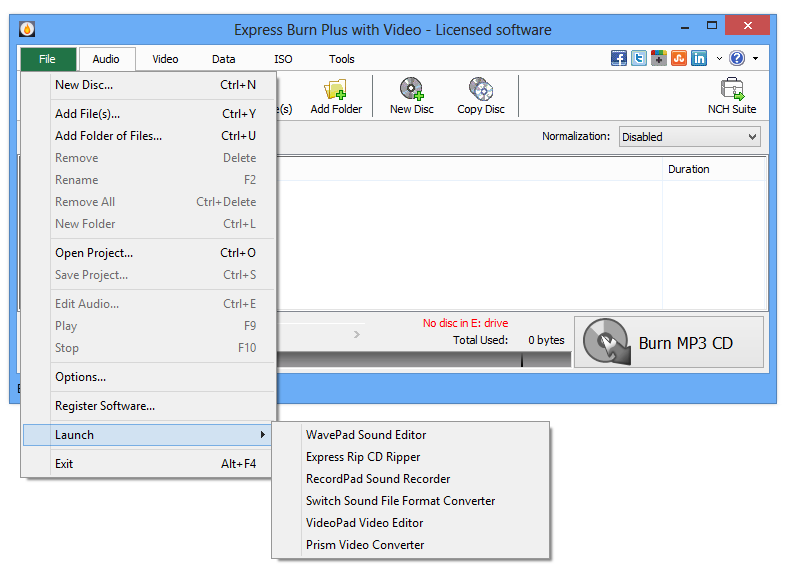Switch to the ISO tab
The width and height of the screenshot is (792, 584).
[283, 59]
